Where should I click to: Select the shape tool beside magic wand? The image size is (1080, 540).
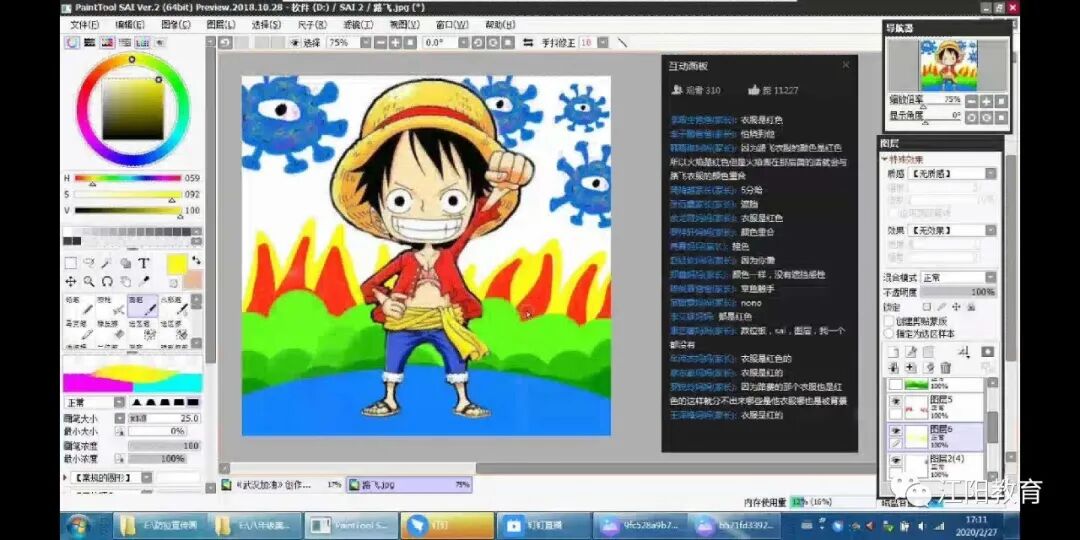pos(125,262)
